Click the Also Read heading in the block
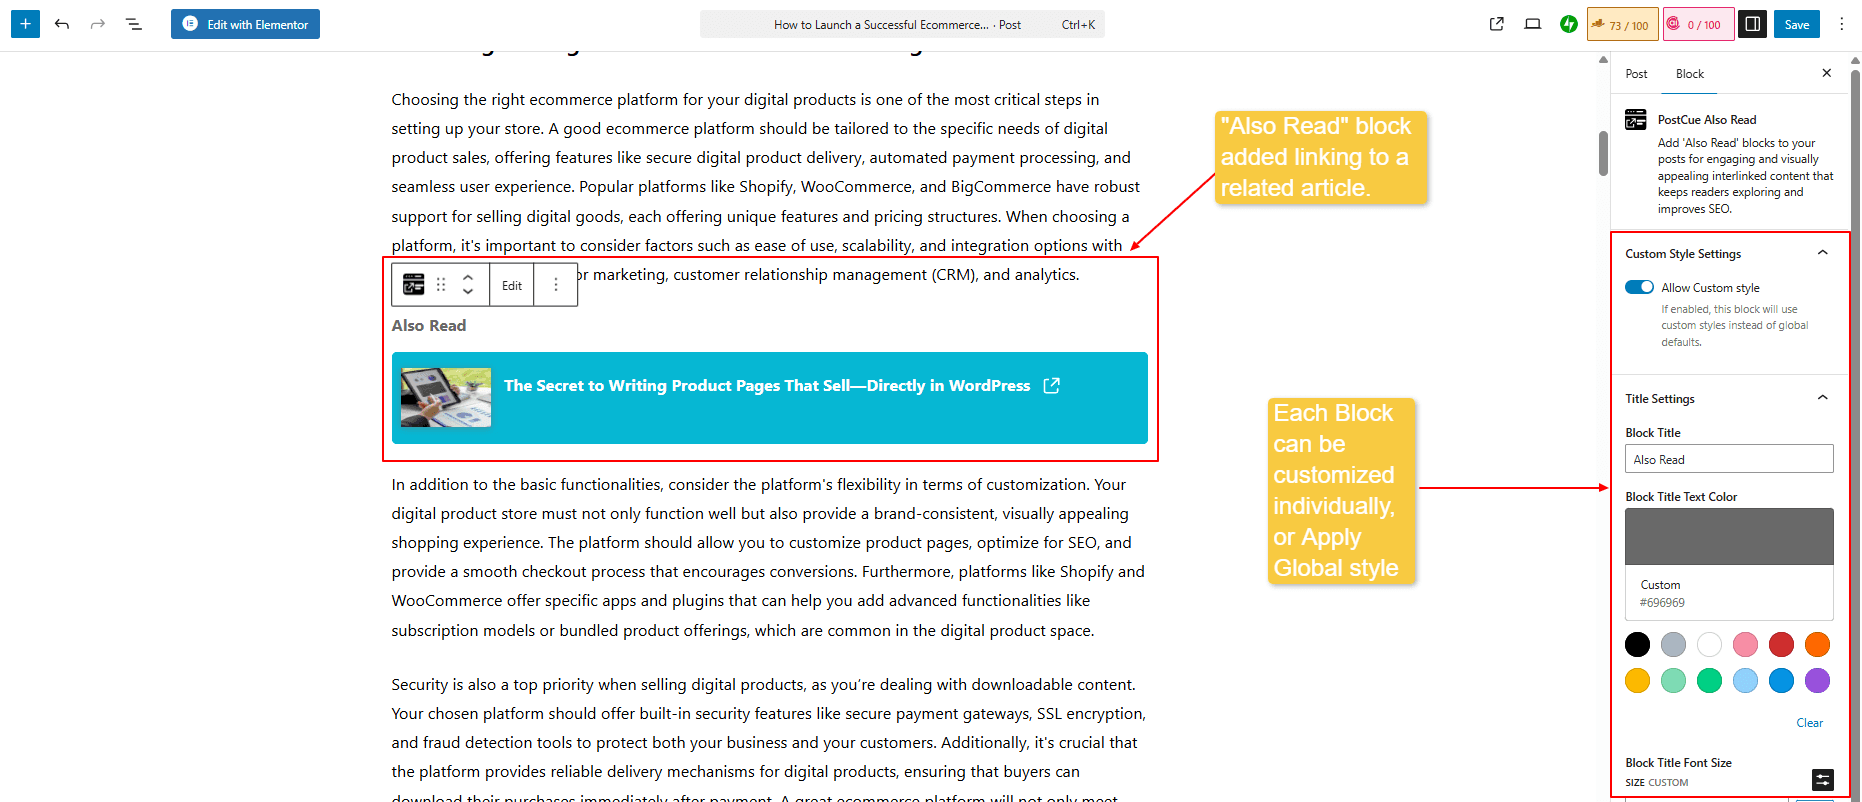The image size is (1862, 802). (429, 326)
